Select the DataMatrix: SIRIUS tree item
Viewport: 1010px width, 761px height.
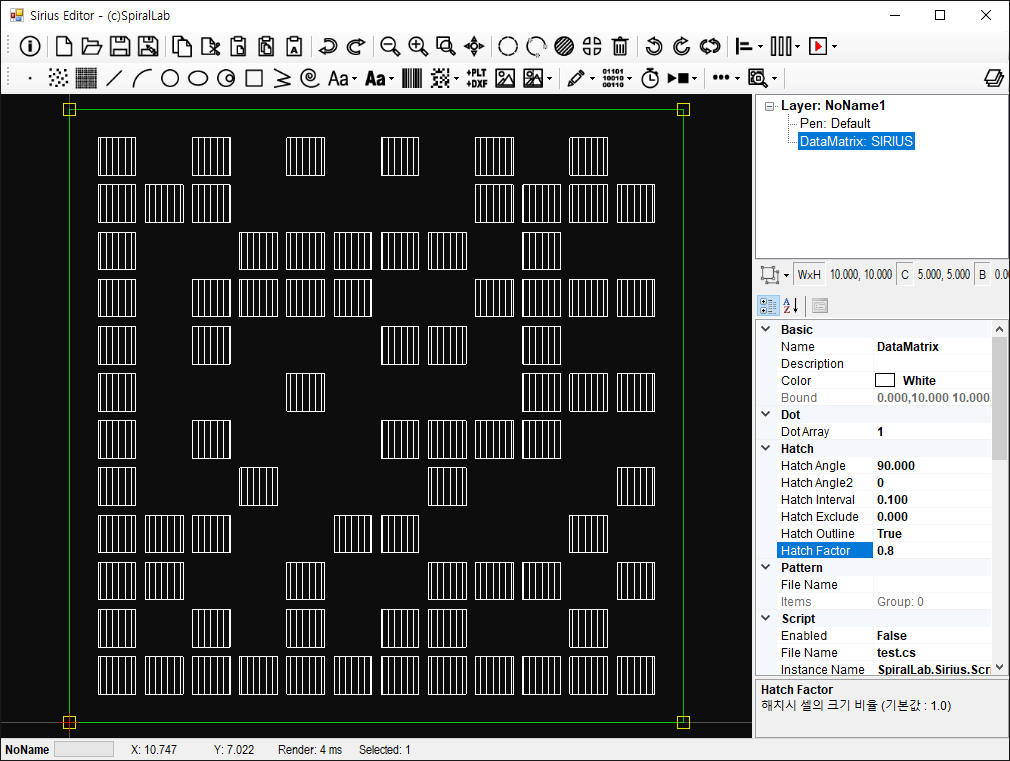[x=856, y=141]
